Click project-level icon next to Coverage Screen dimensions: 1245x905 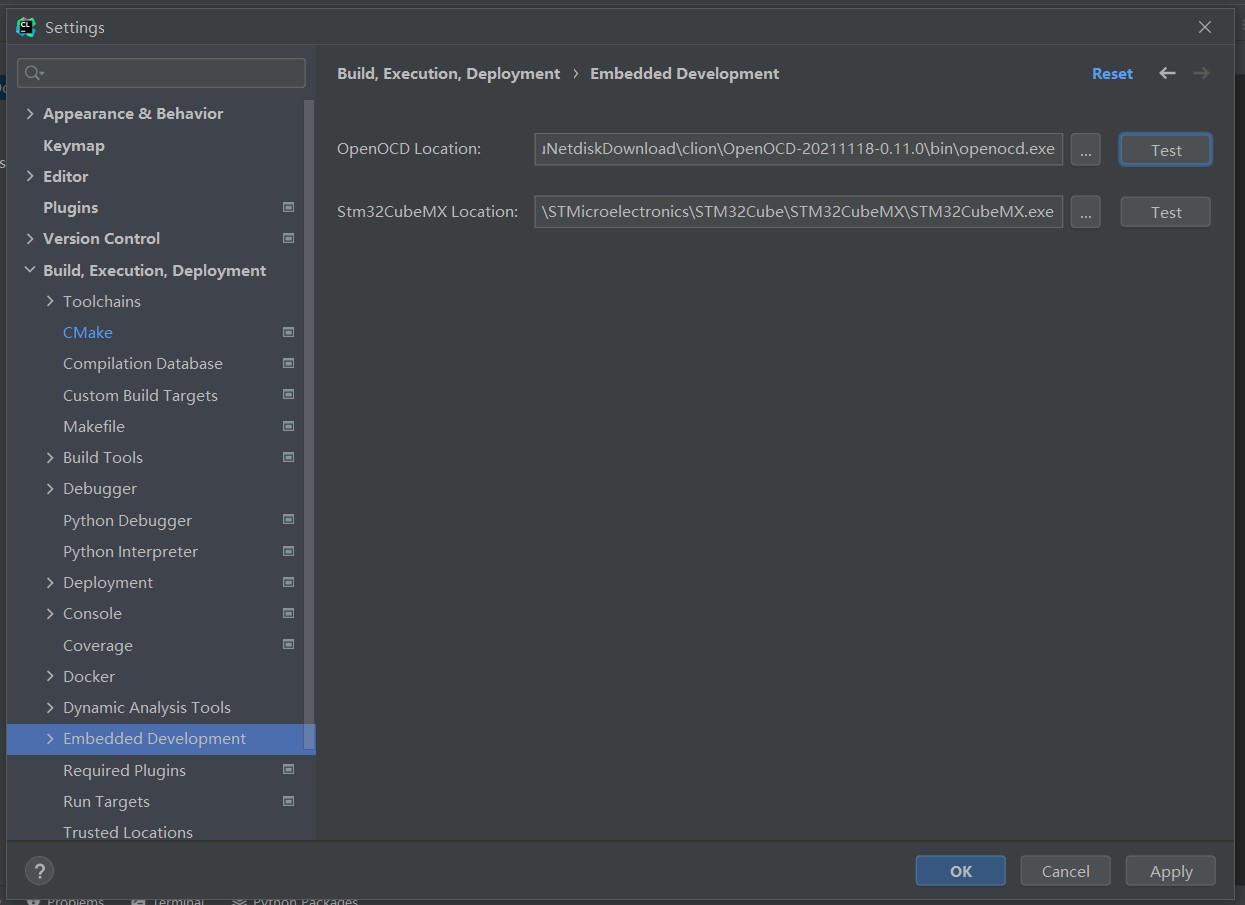[288, 645]
